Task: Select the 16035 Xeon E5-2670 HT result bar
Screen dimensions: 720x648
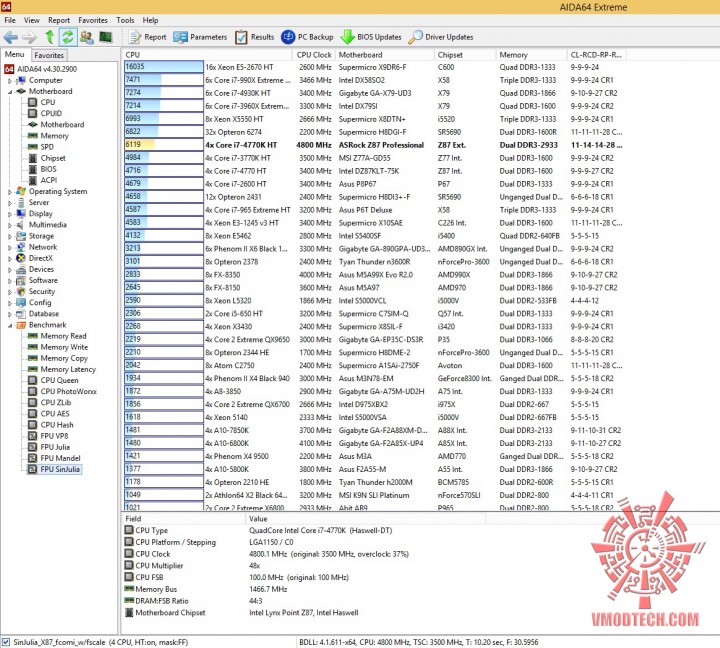Action: click(x=164, y=67)
